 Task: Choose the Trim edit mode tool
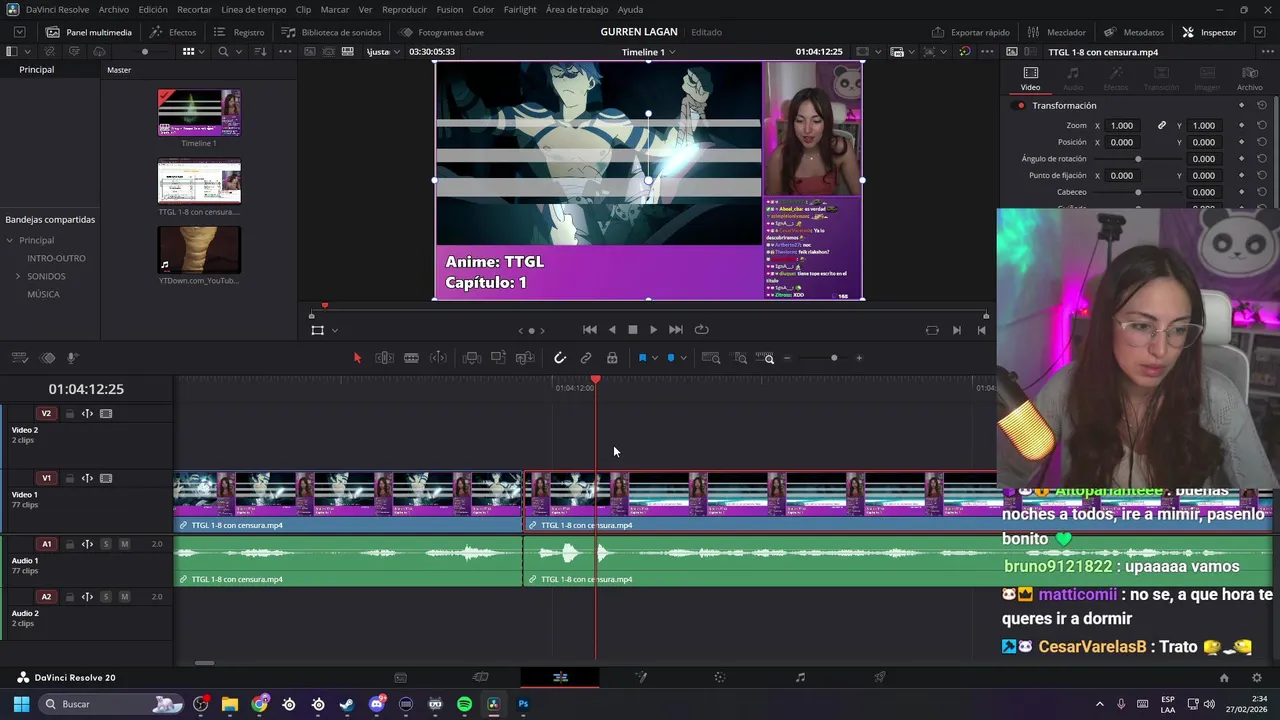pos(384,358)
